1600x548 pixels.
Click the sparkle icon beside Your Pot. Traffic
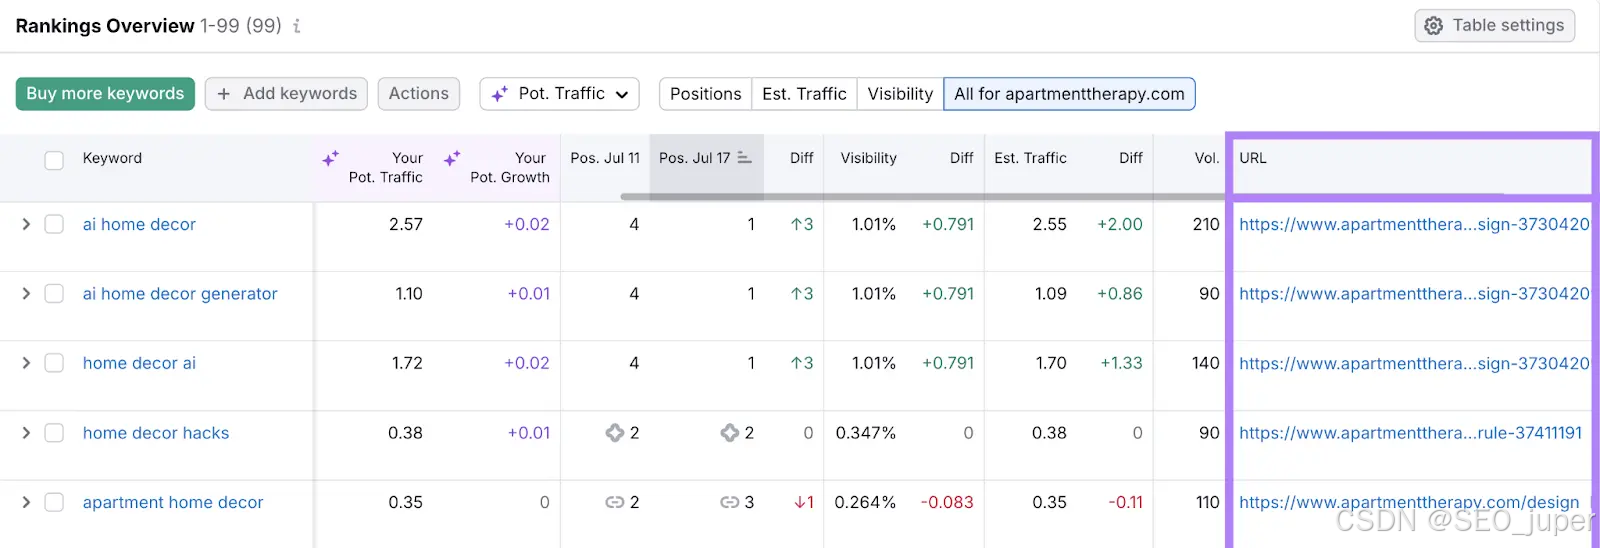[x=330, y=158]
